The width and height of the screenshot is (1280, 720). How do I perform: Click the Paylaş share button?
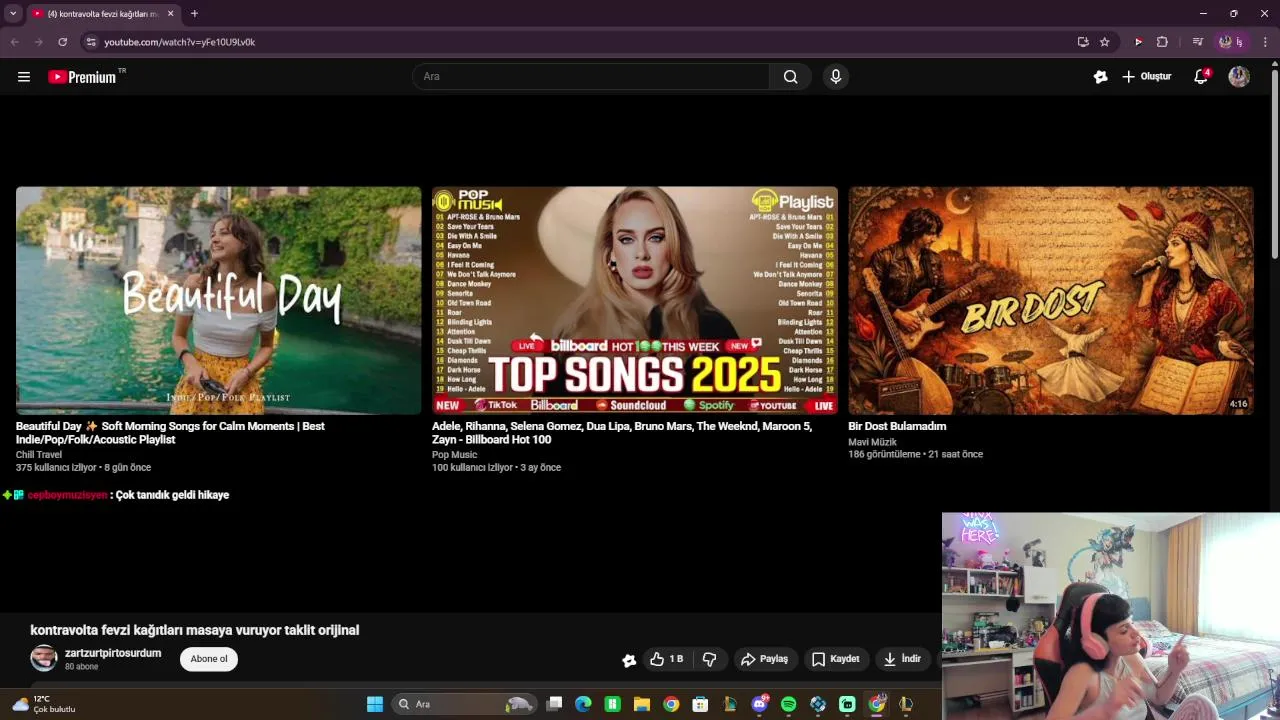(765, 659)
